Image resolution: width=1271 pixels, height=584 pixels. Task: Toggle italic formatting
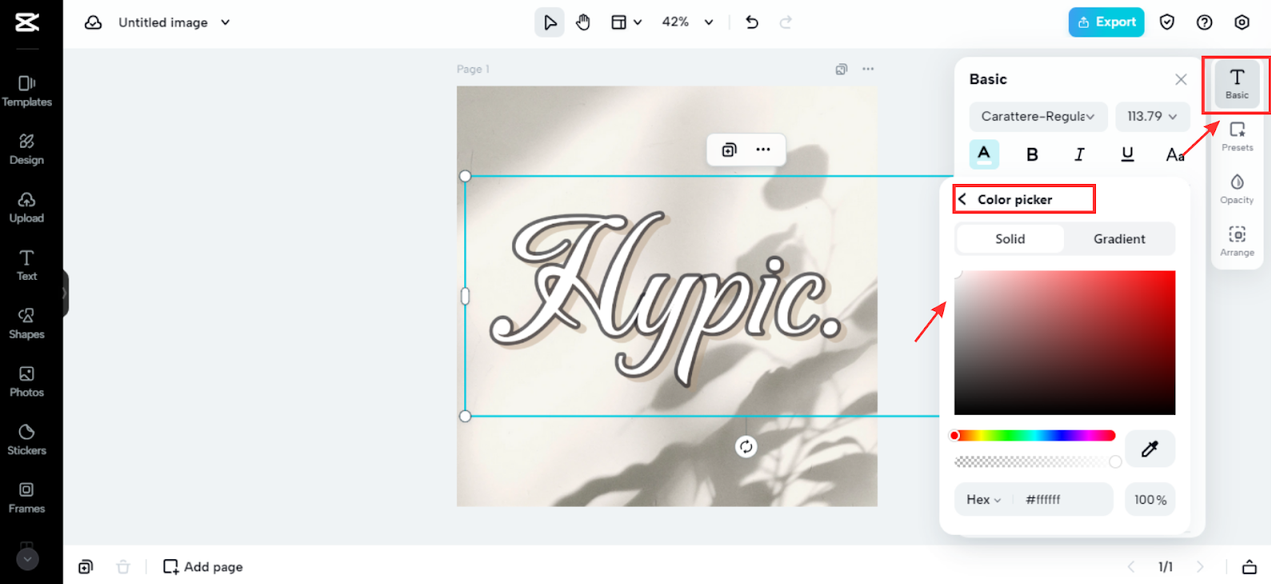click(1079, 154)
